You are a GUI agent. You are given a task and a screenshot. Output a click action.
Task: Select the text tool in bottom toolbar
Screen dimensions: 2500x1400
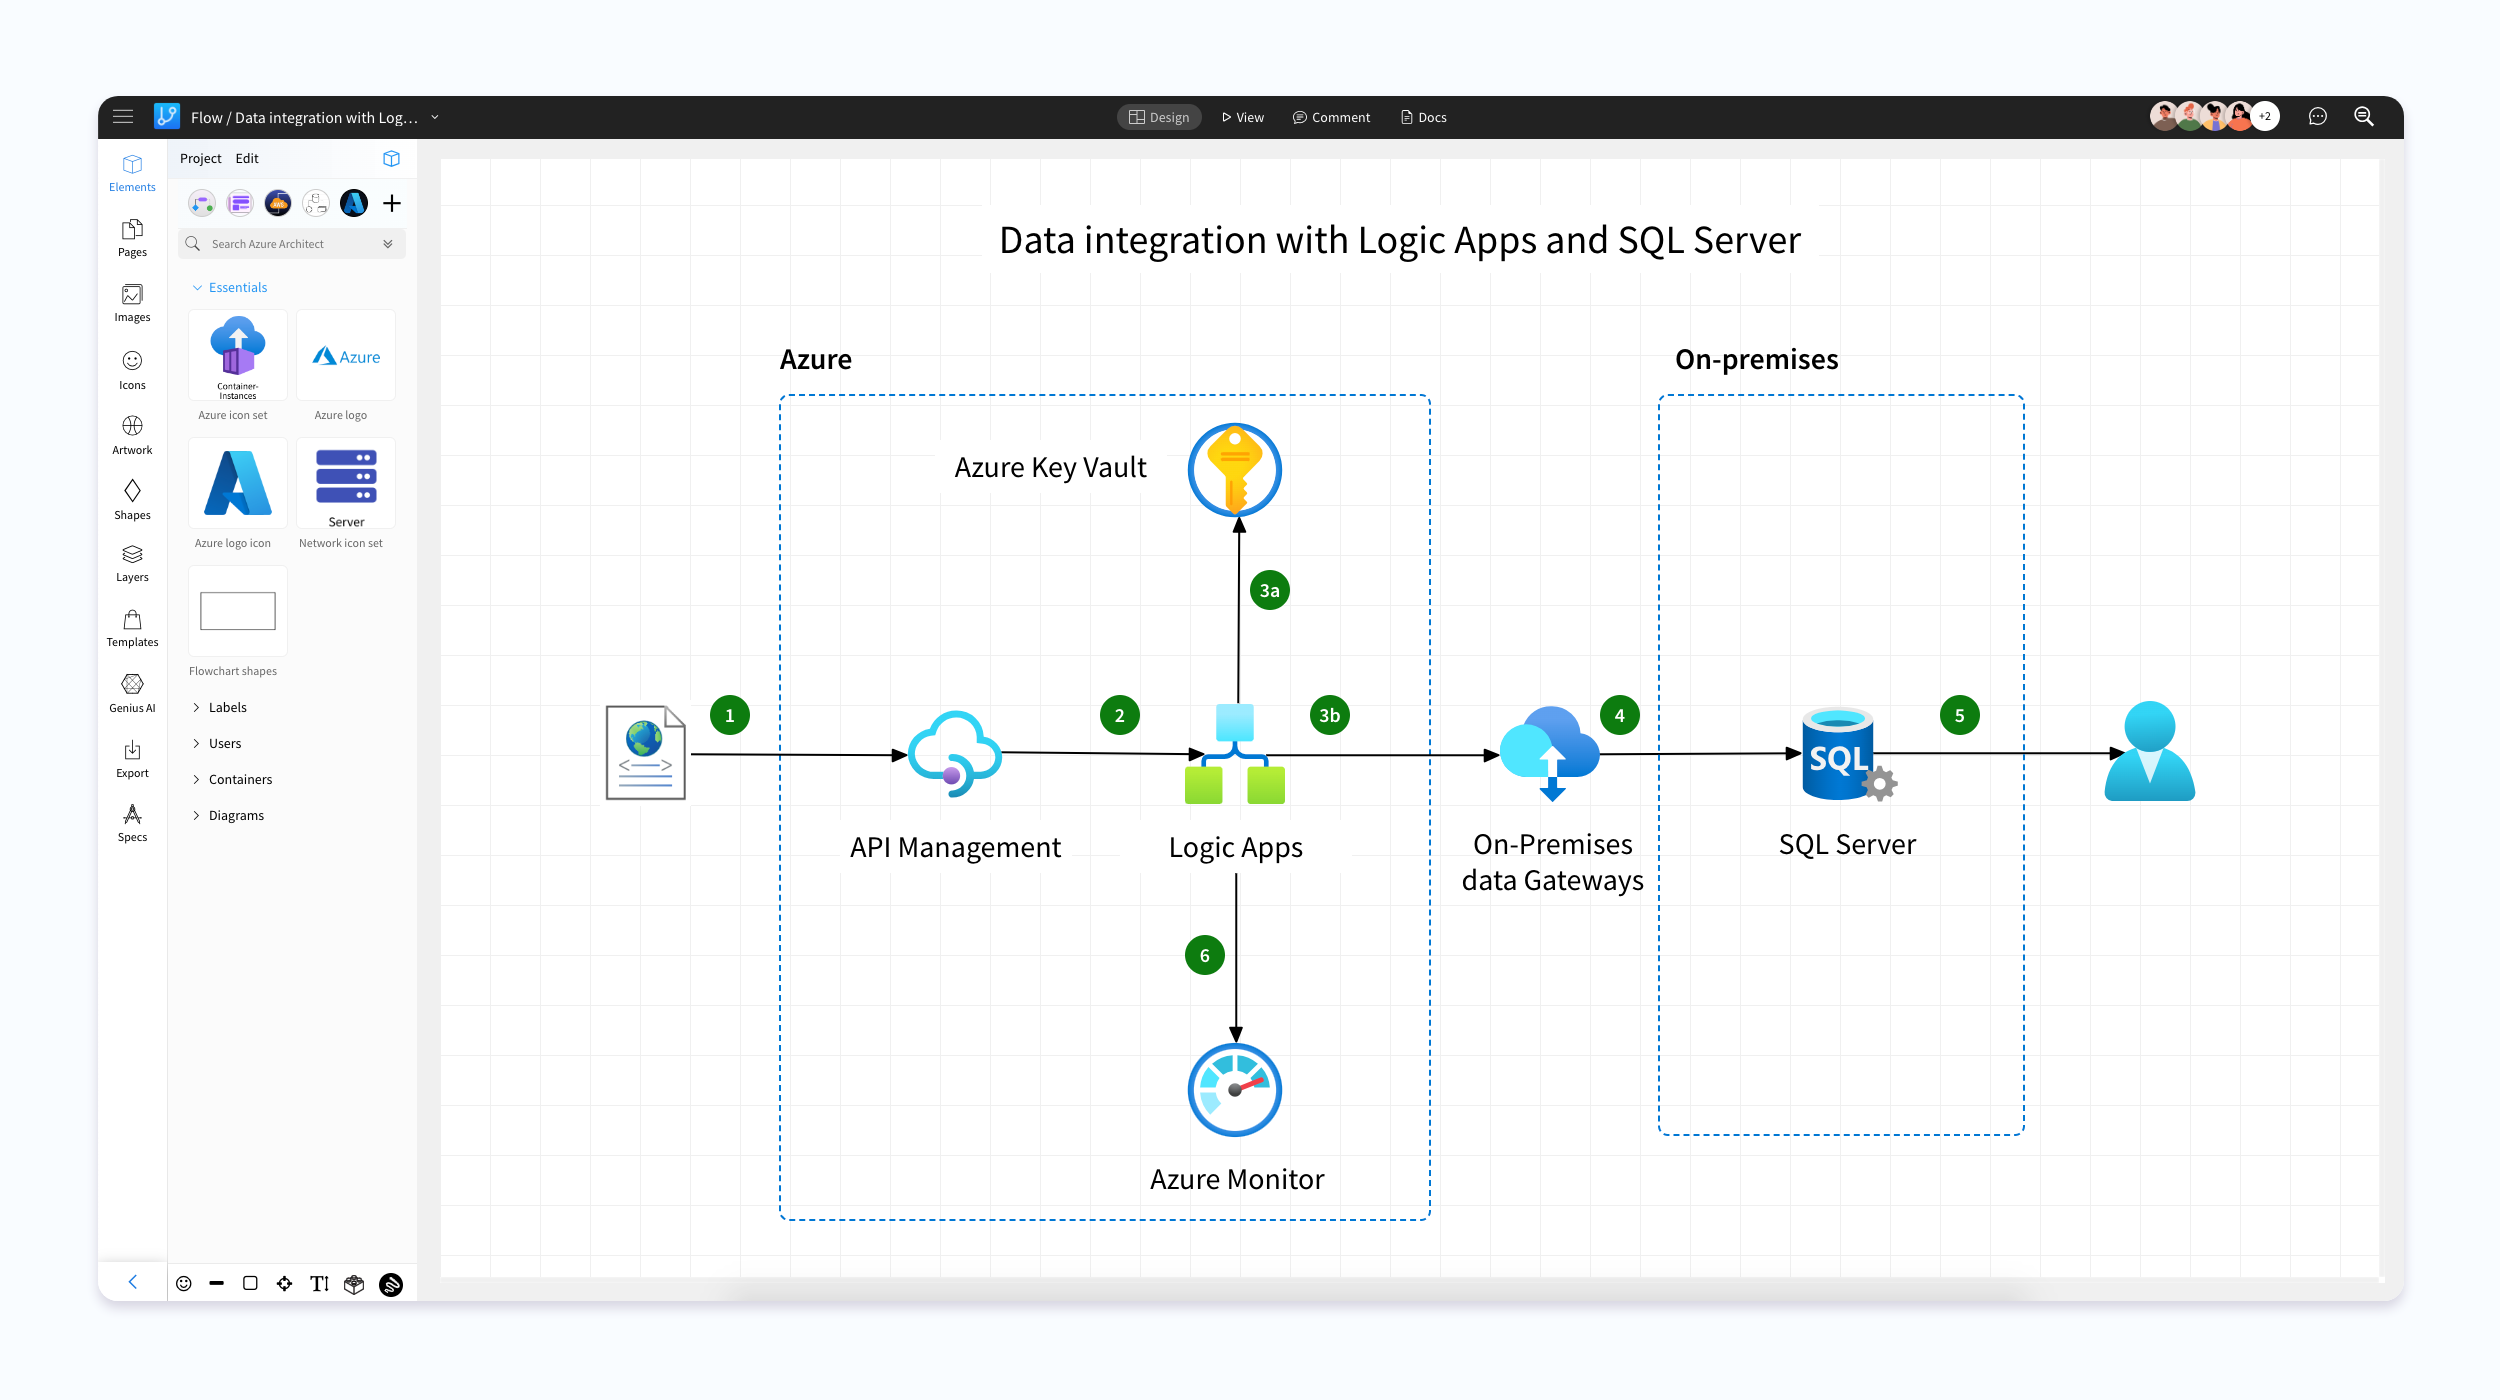tap(319, 1284)
